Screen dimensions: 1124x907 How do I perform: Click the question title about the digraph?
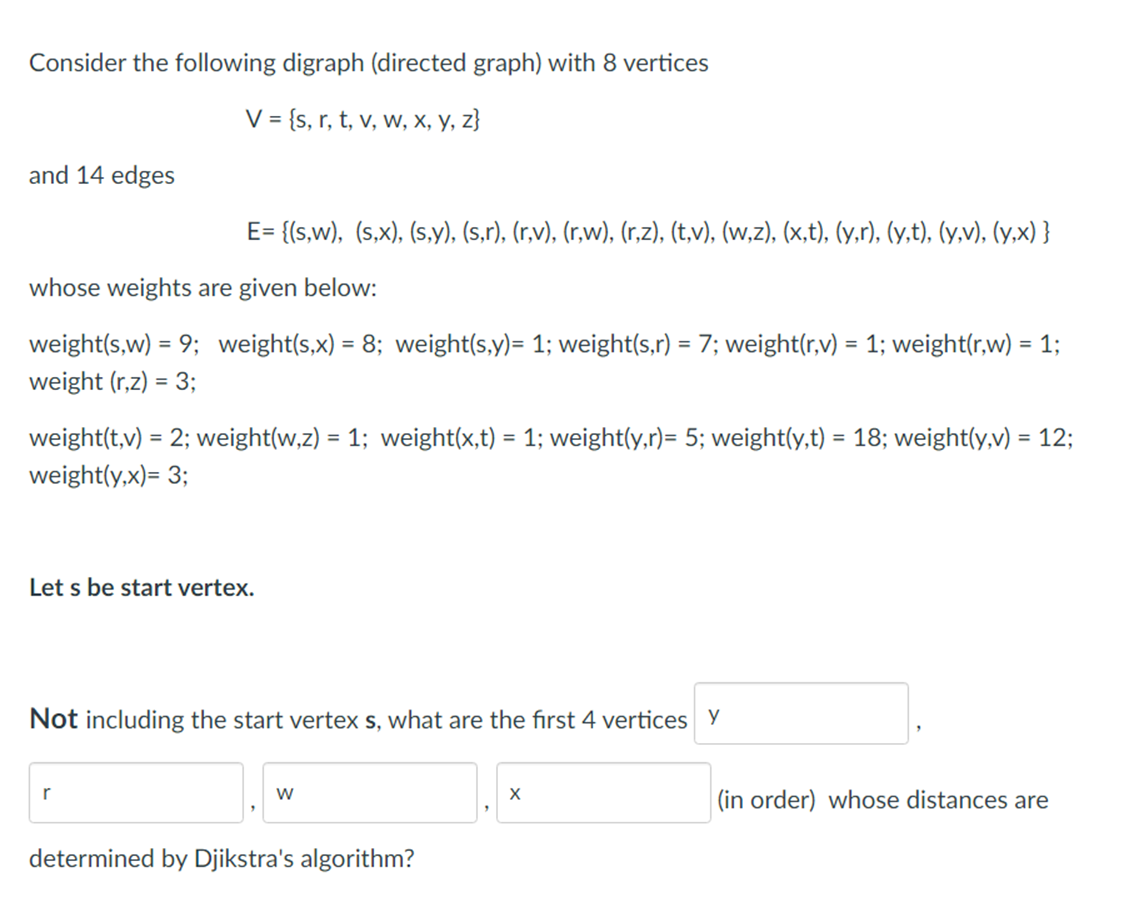pos(369,62)
